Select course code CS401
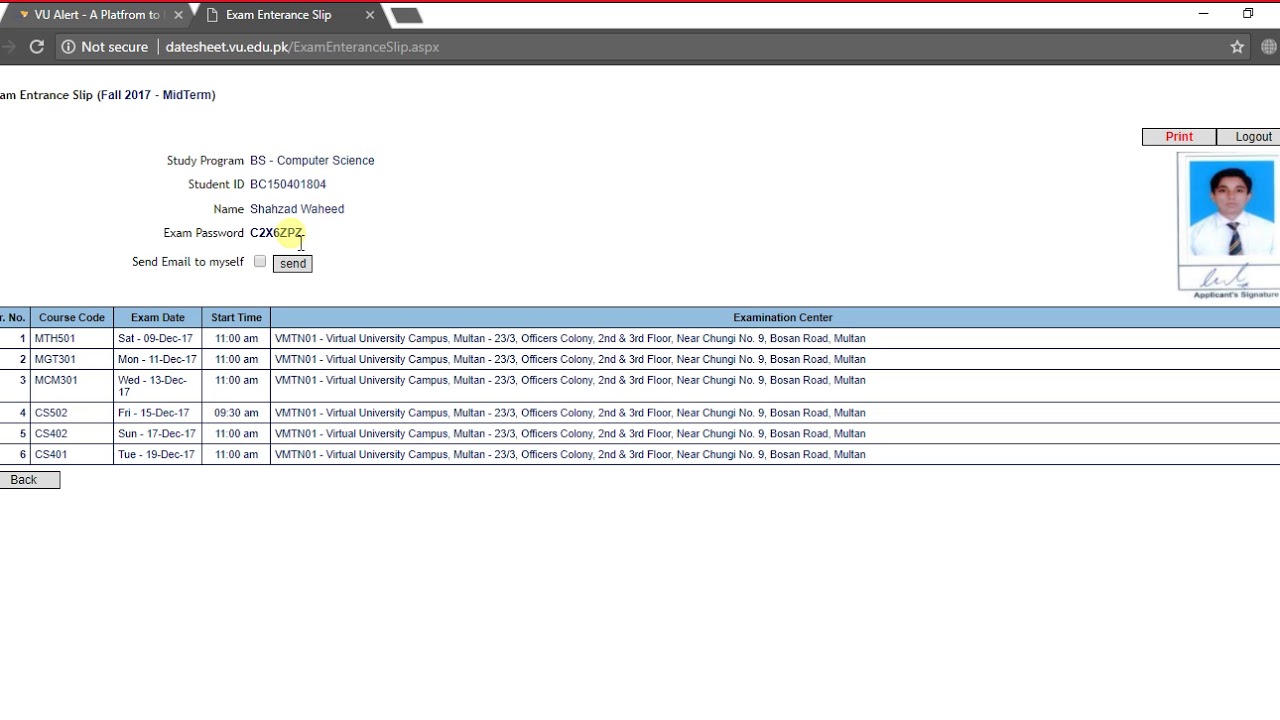 click(51, 454)
